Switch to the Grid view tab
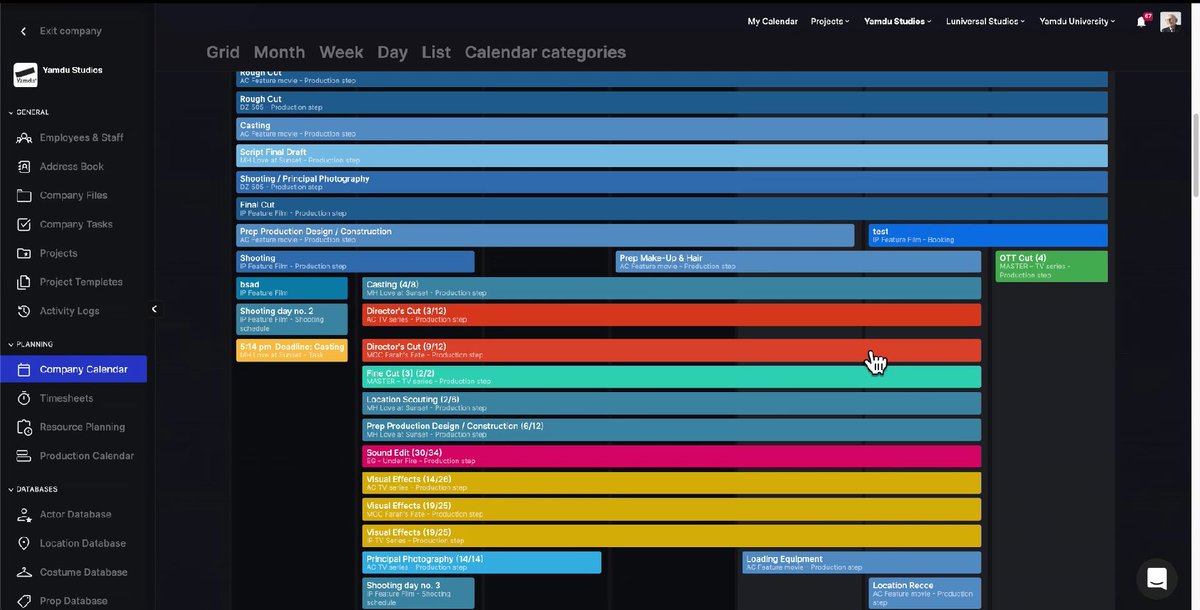This screenshot has height=610, width=1200. 222,52
